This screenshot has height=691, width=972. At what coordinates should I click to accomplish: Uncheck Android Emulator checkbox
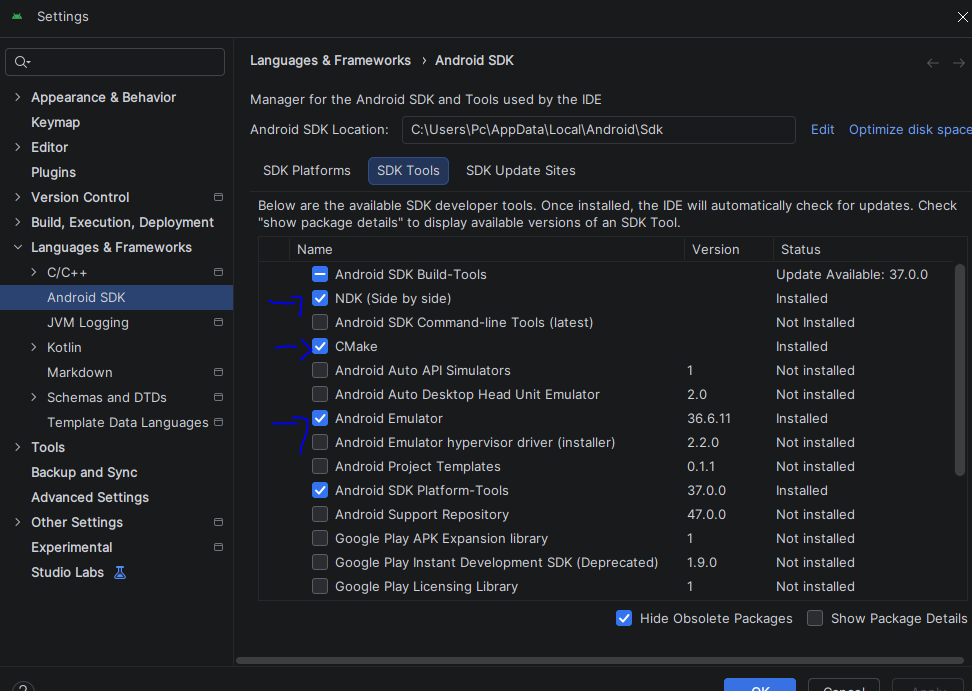[x=320, y=418]
